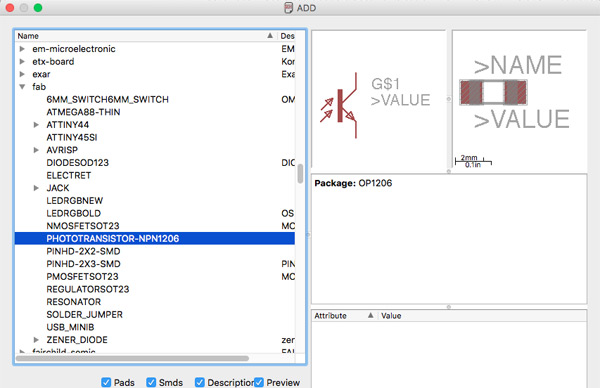Select the ATTINY45SI device

72,137
